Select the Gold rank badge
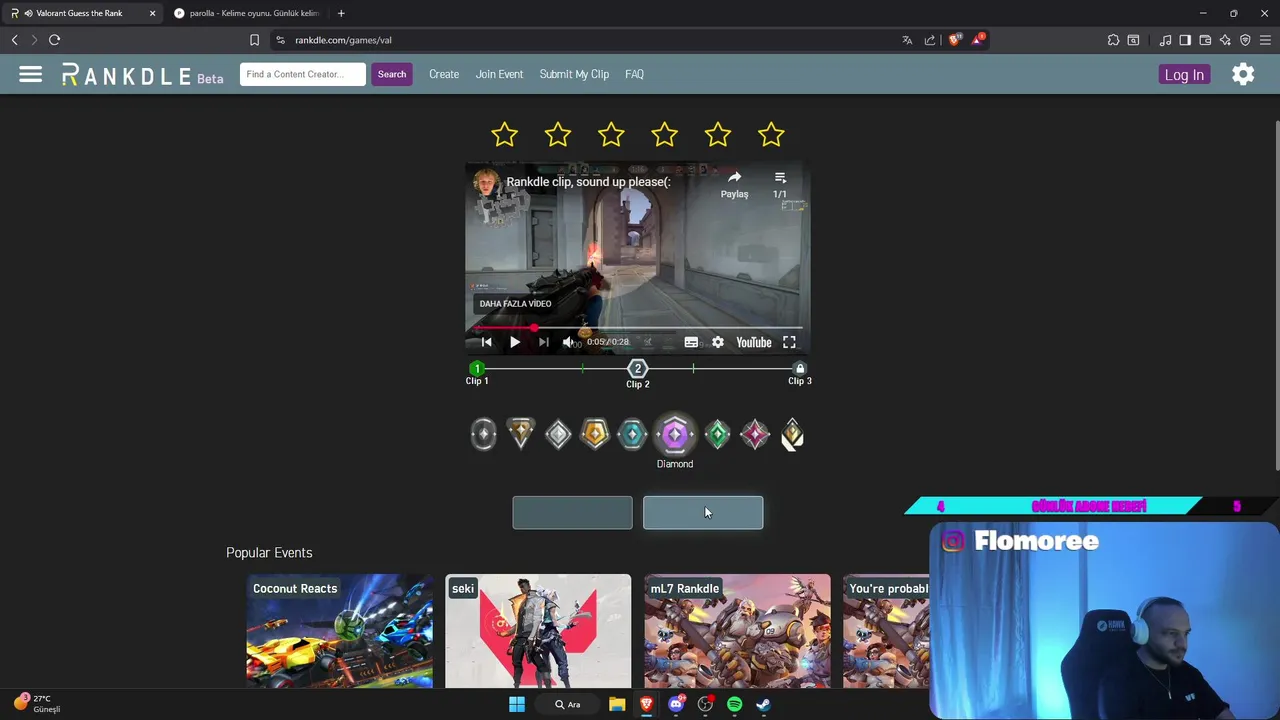The height and width of the screenshot is (720, 1280). pyautogui.click(x=595, y=434)
